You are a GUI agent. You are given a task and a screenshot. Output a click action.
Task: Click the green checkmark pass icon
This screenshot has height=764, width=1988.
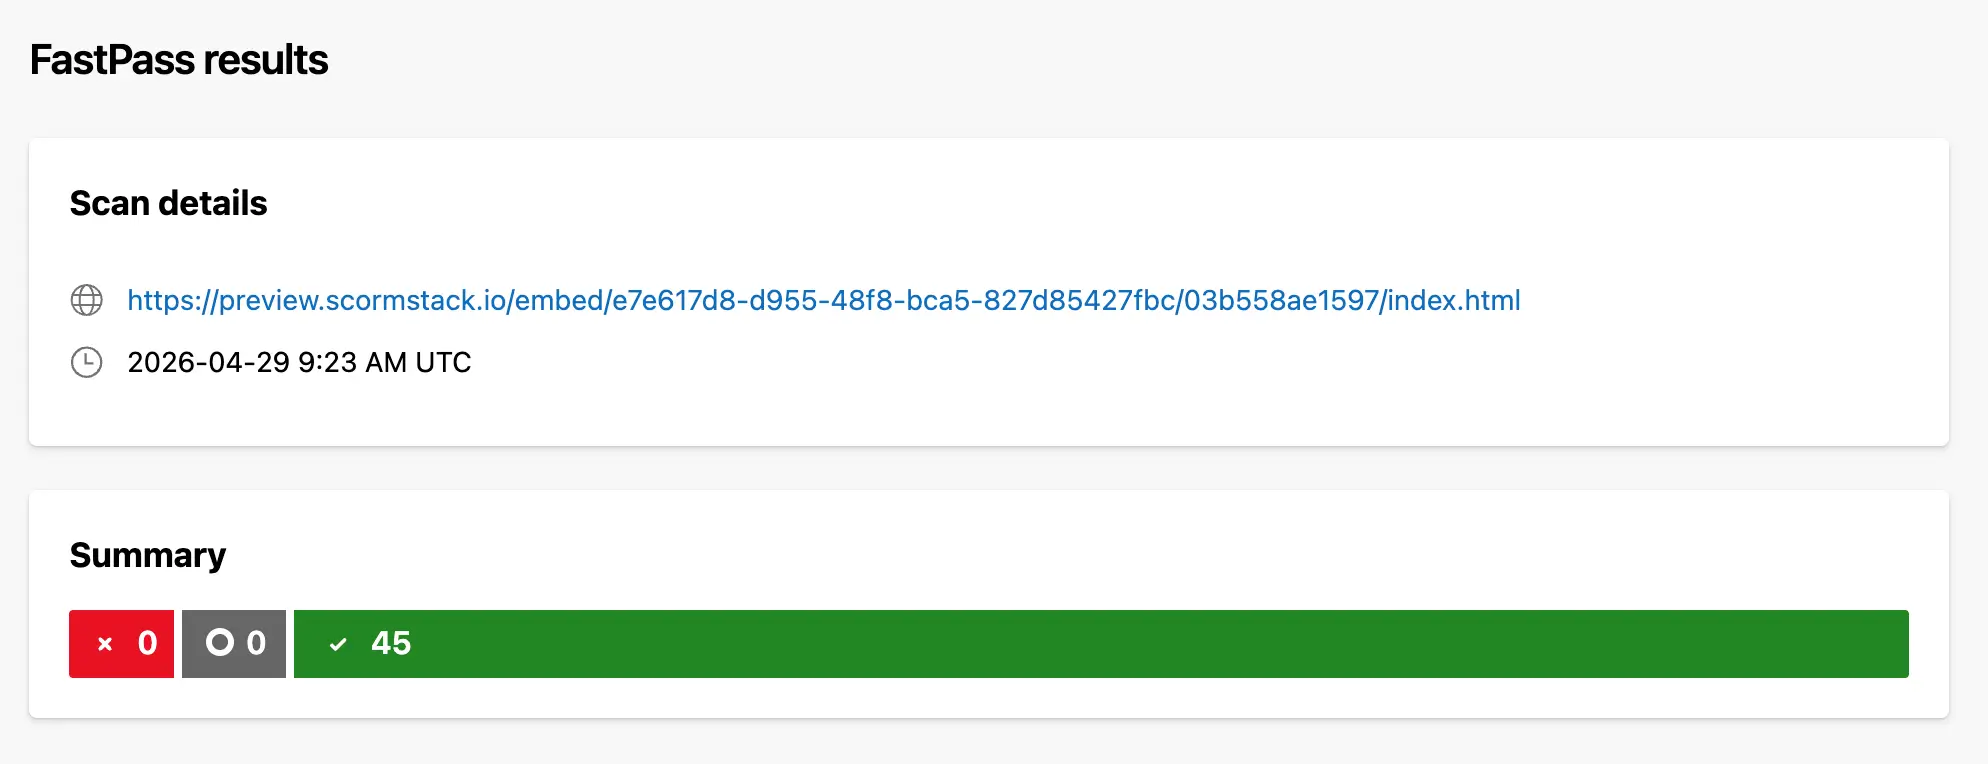click(338, 643)
